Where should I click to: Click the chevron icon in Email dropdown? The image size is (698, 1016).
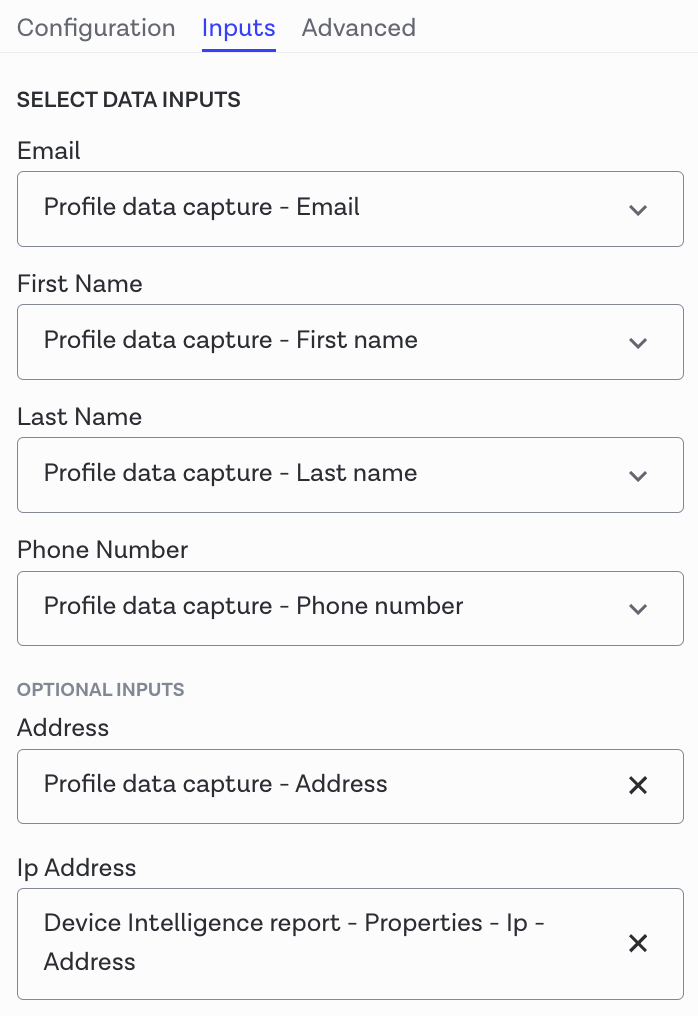638,210
